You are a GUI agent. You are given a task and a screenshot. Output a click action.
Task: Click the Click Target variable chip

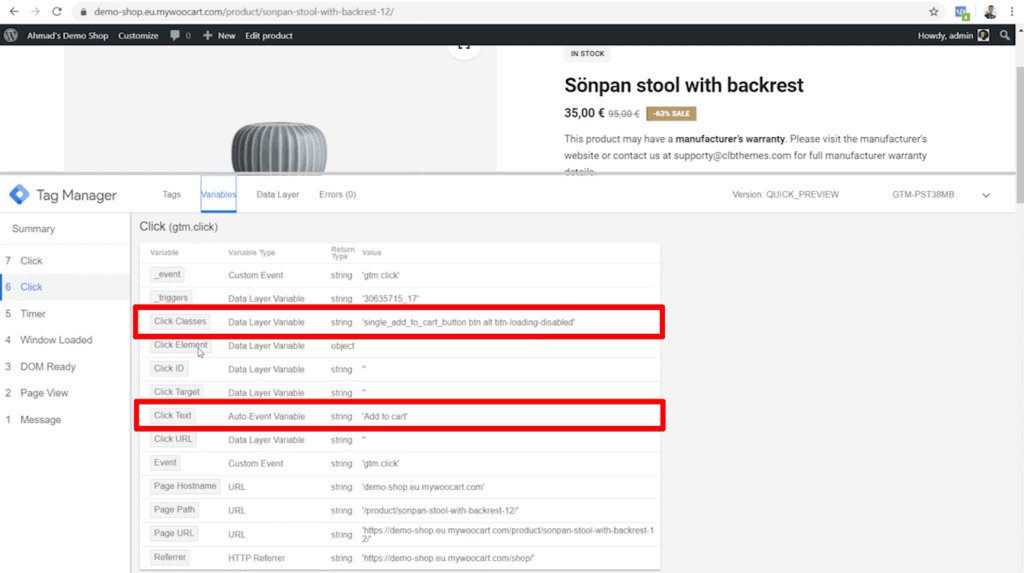click(x=176, y=392)
